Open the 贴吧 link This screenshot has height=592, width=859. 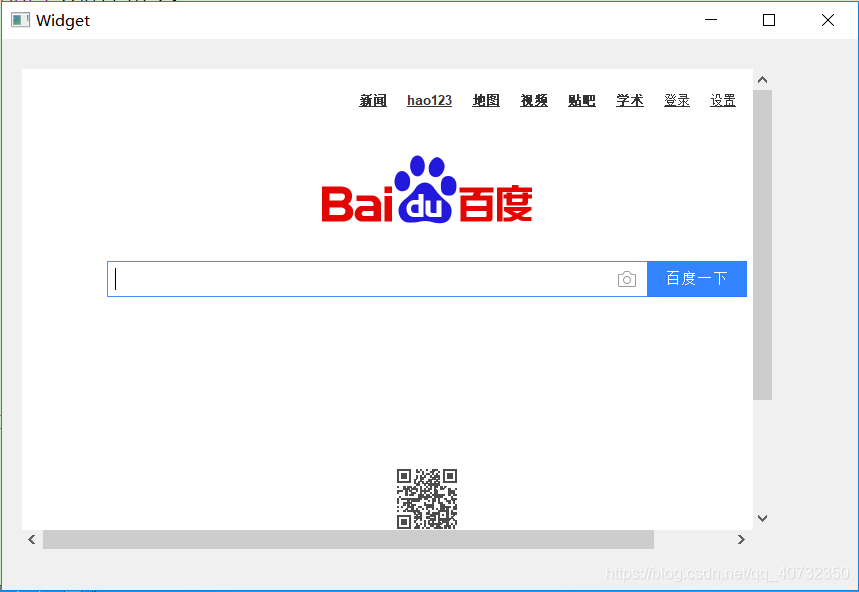582,101
